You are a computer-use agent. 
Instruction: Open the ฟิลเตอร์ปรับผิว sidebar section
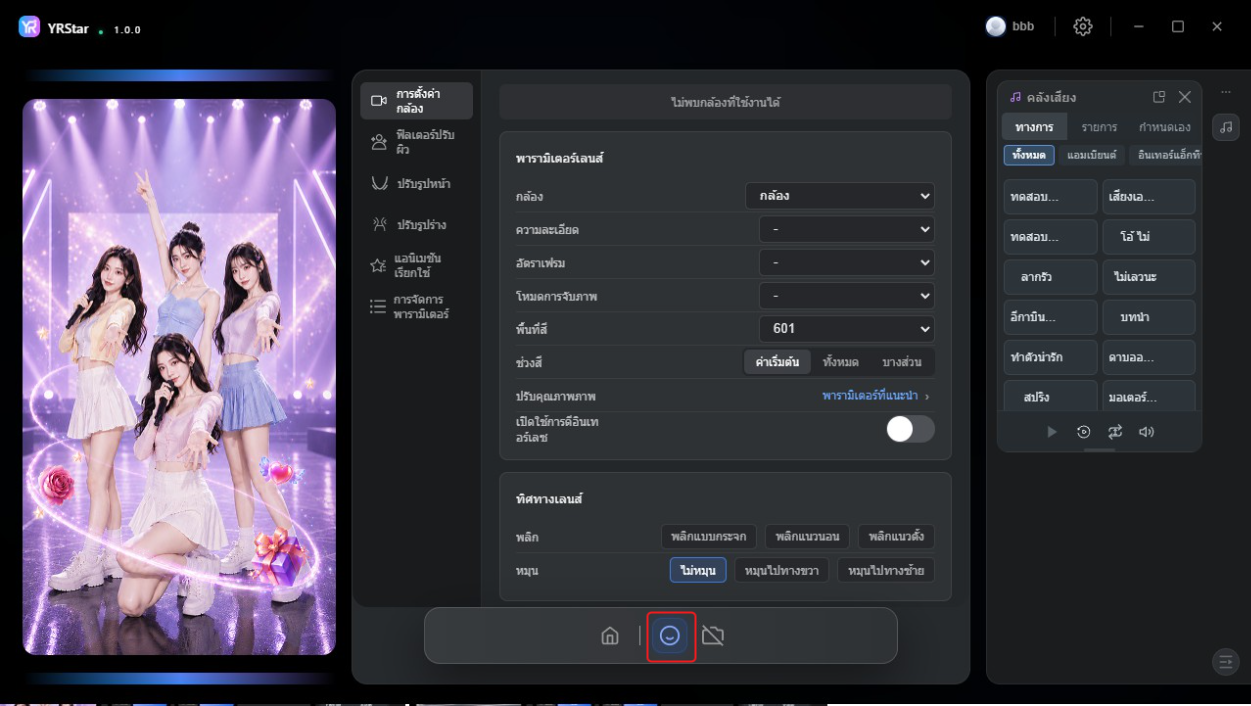[x=416, y=142]
